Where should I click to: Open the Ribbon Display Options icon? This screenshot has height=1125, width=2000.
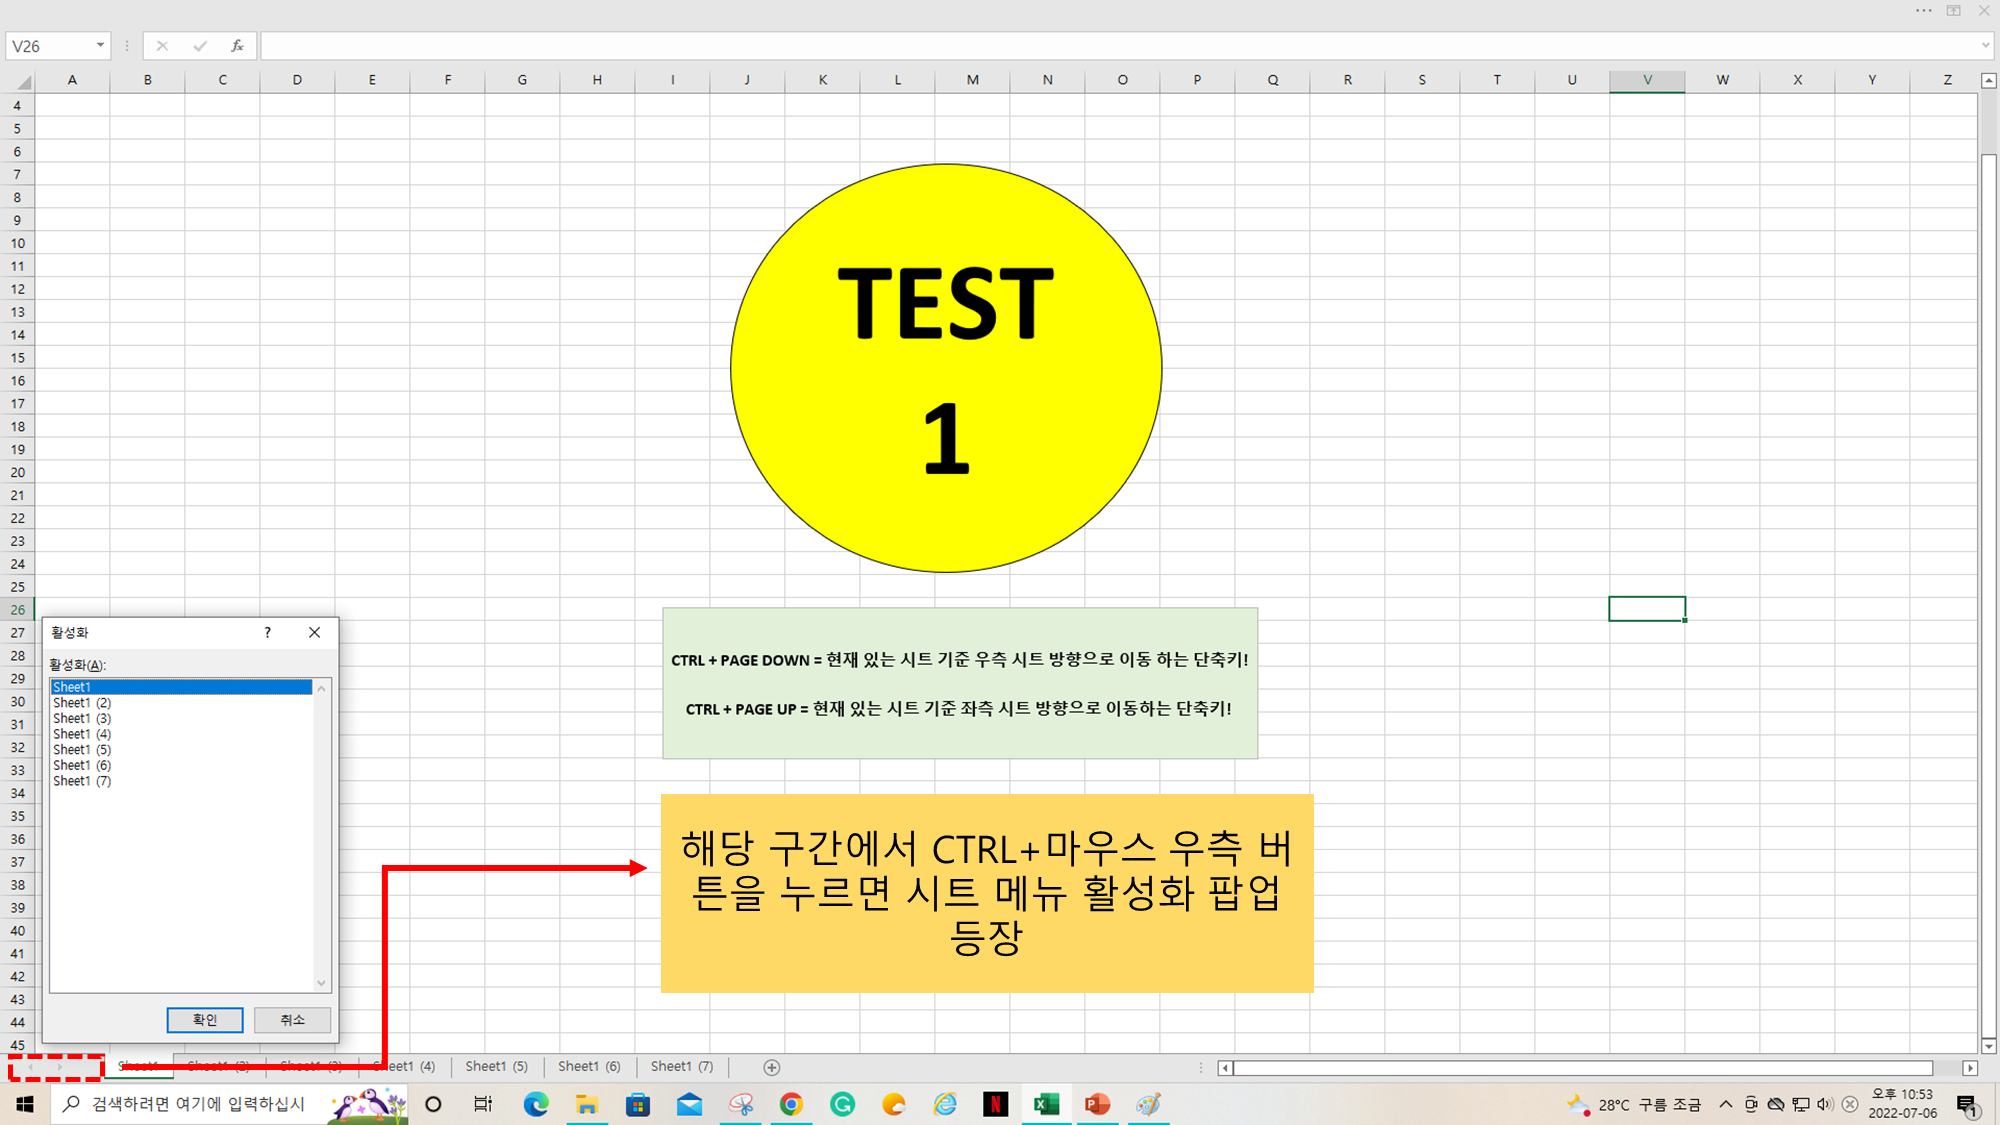tap(1953, 11)
